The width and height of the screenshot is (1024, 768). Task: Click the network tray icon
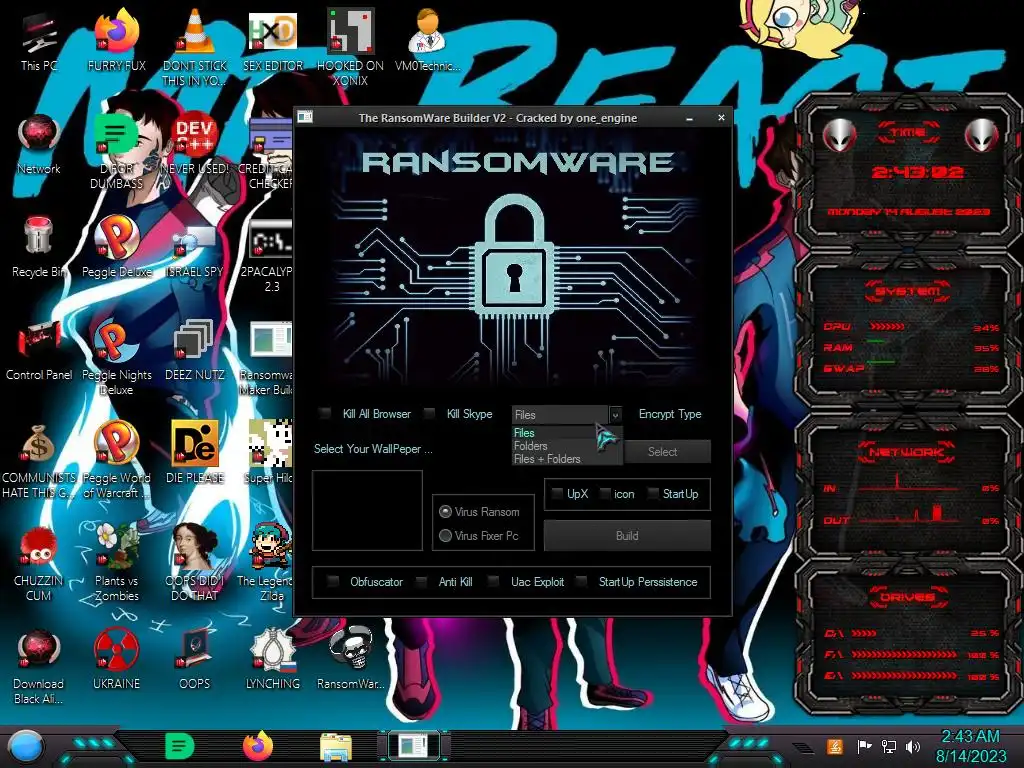pyautogui.click(x=889, y=746)
